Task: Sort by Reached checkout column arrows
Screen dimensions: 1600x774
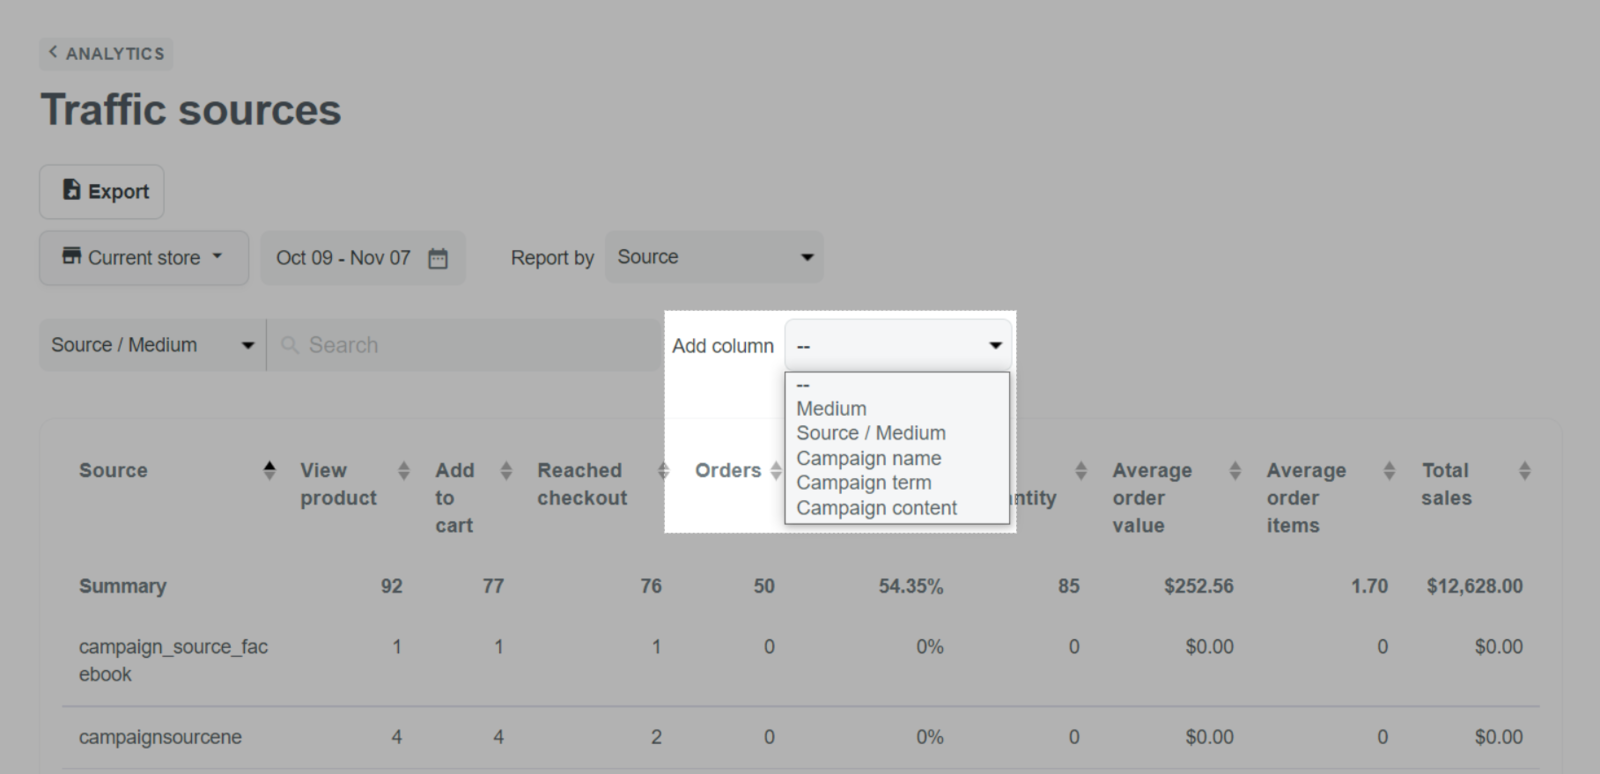Action: (663, 470)
